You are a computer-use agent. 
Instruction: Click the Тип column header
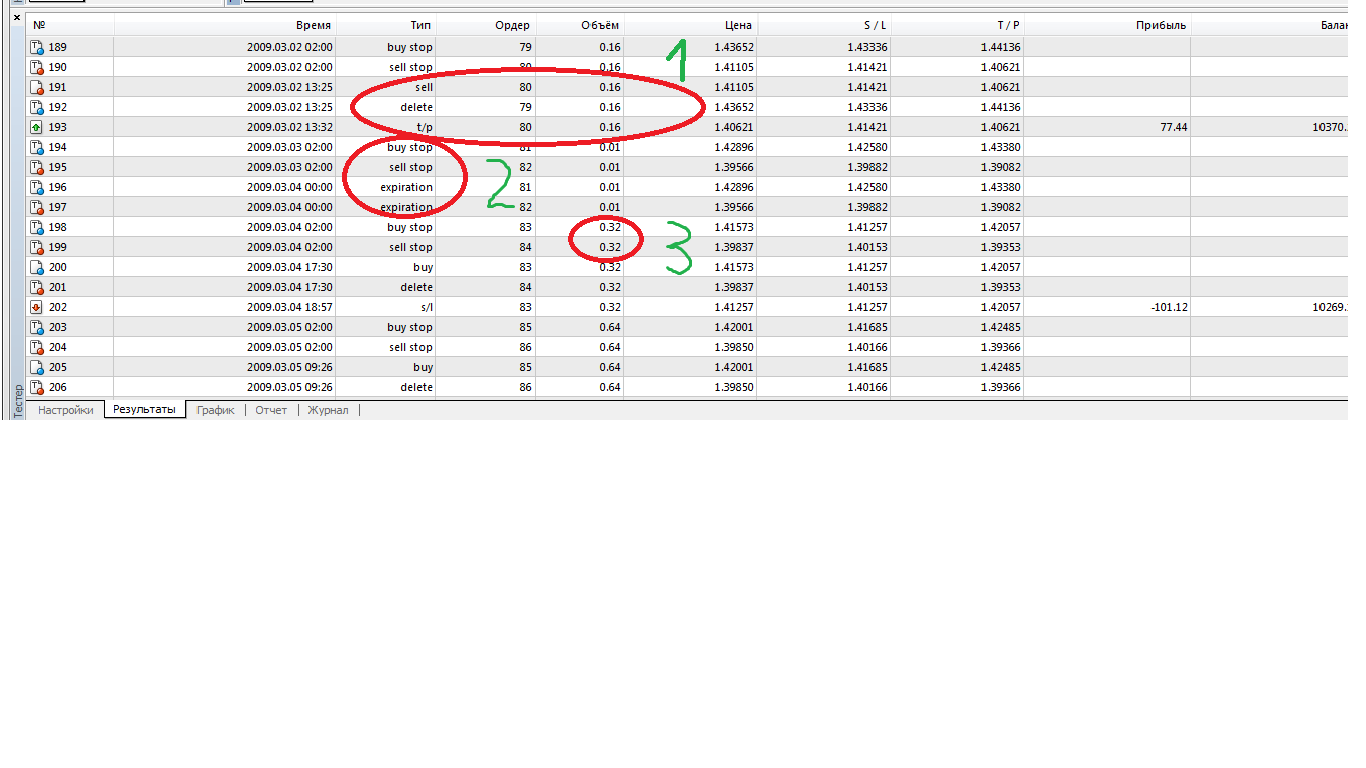386,25
